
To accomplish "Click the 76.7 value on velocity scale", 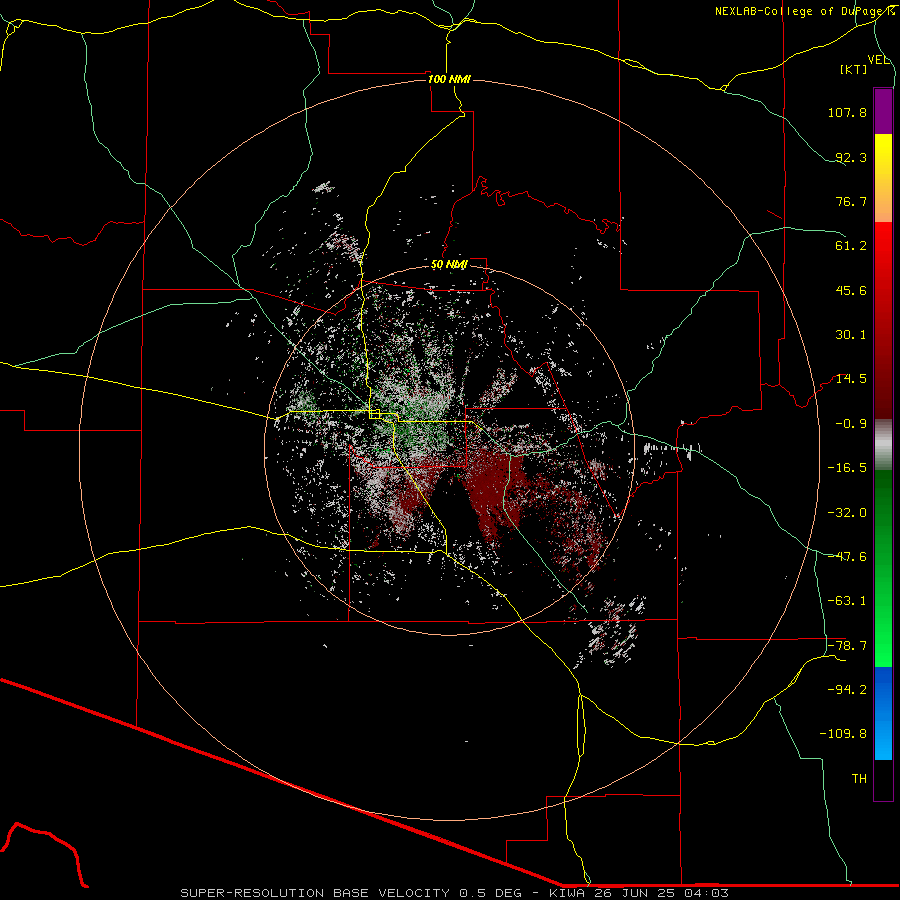I will point(851,201).
